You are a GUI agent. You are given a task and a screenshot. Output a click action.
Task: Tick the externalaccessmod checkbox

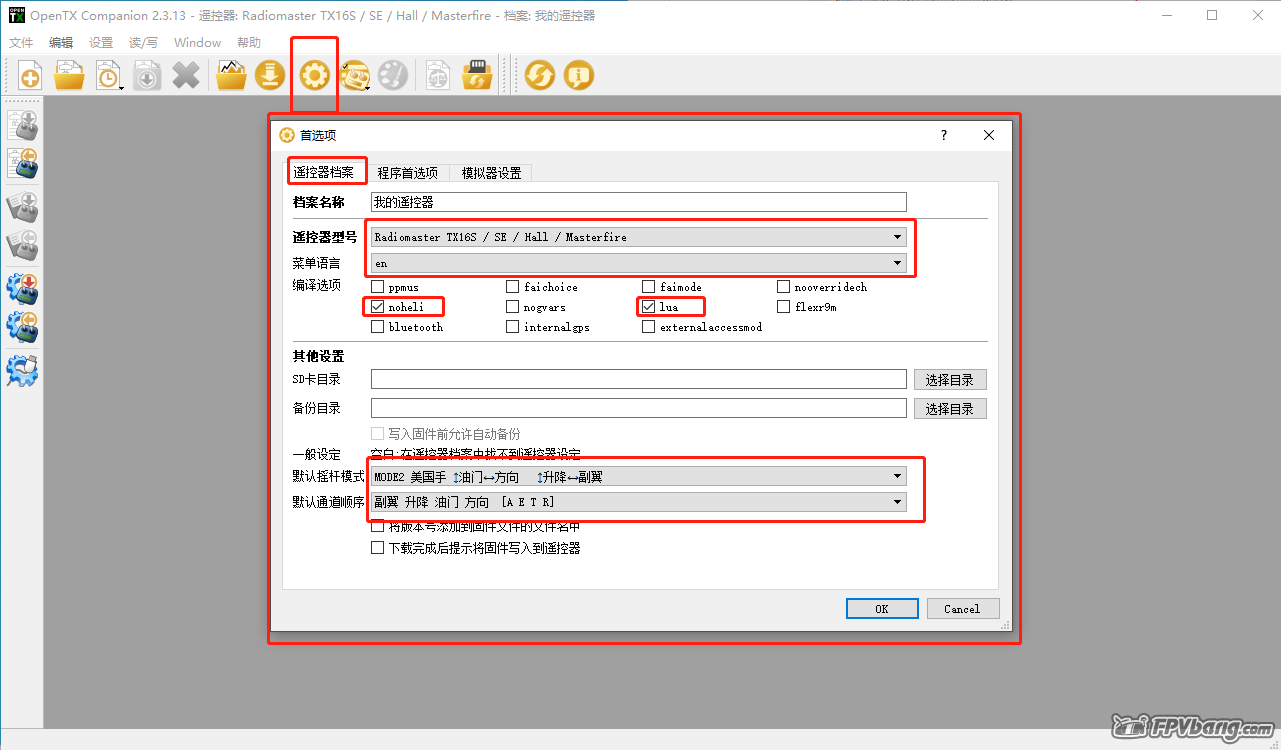click(x=649, y=327)
